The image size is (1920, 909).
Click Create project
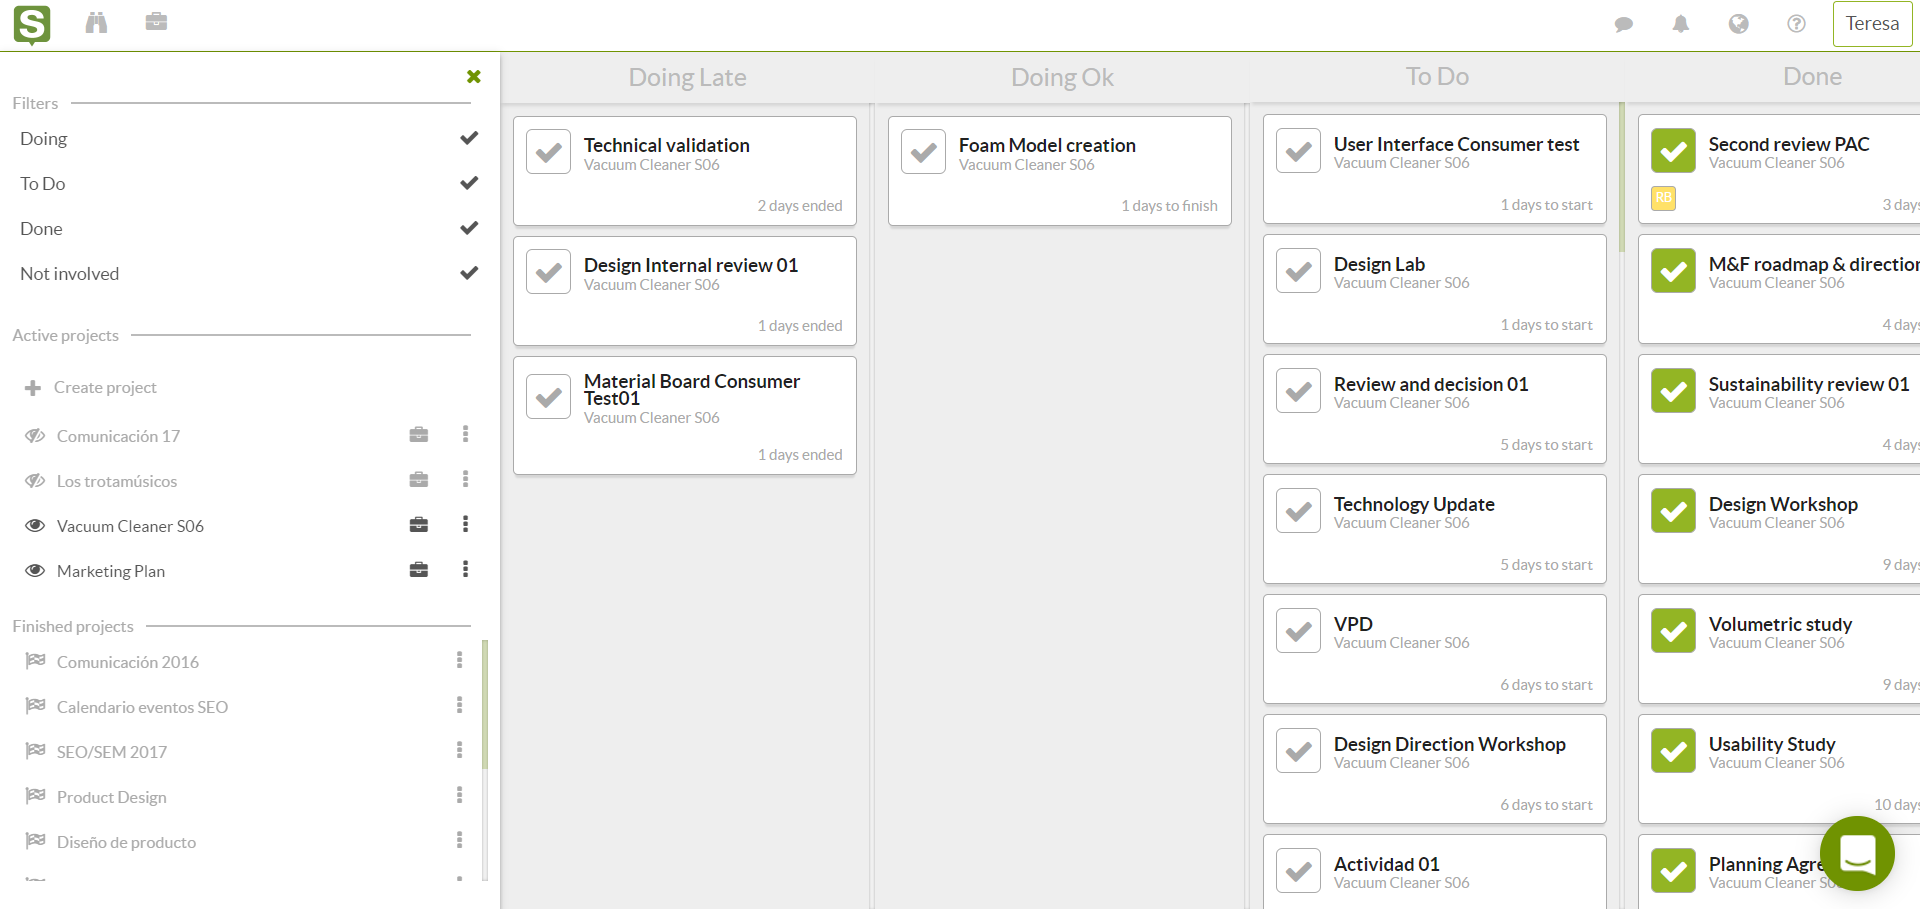[x=91, y=388]
